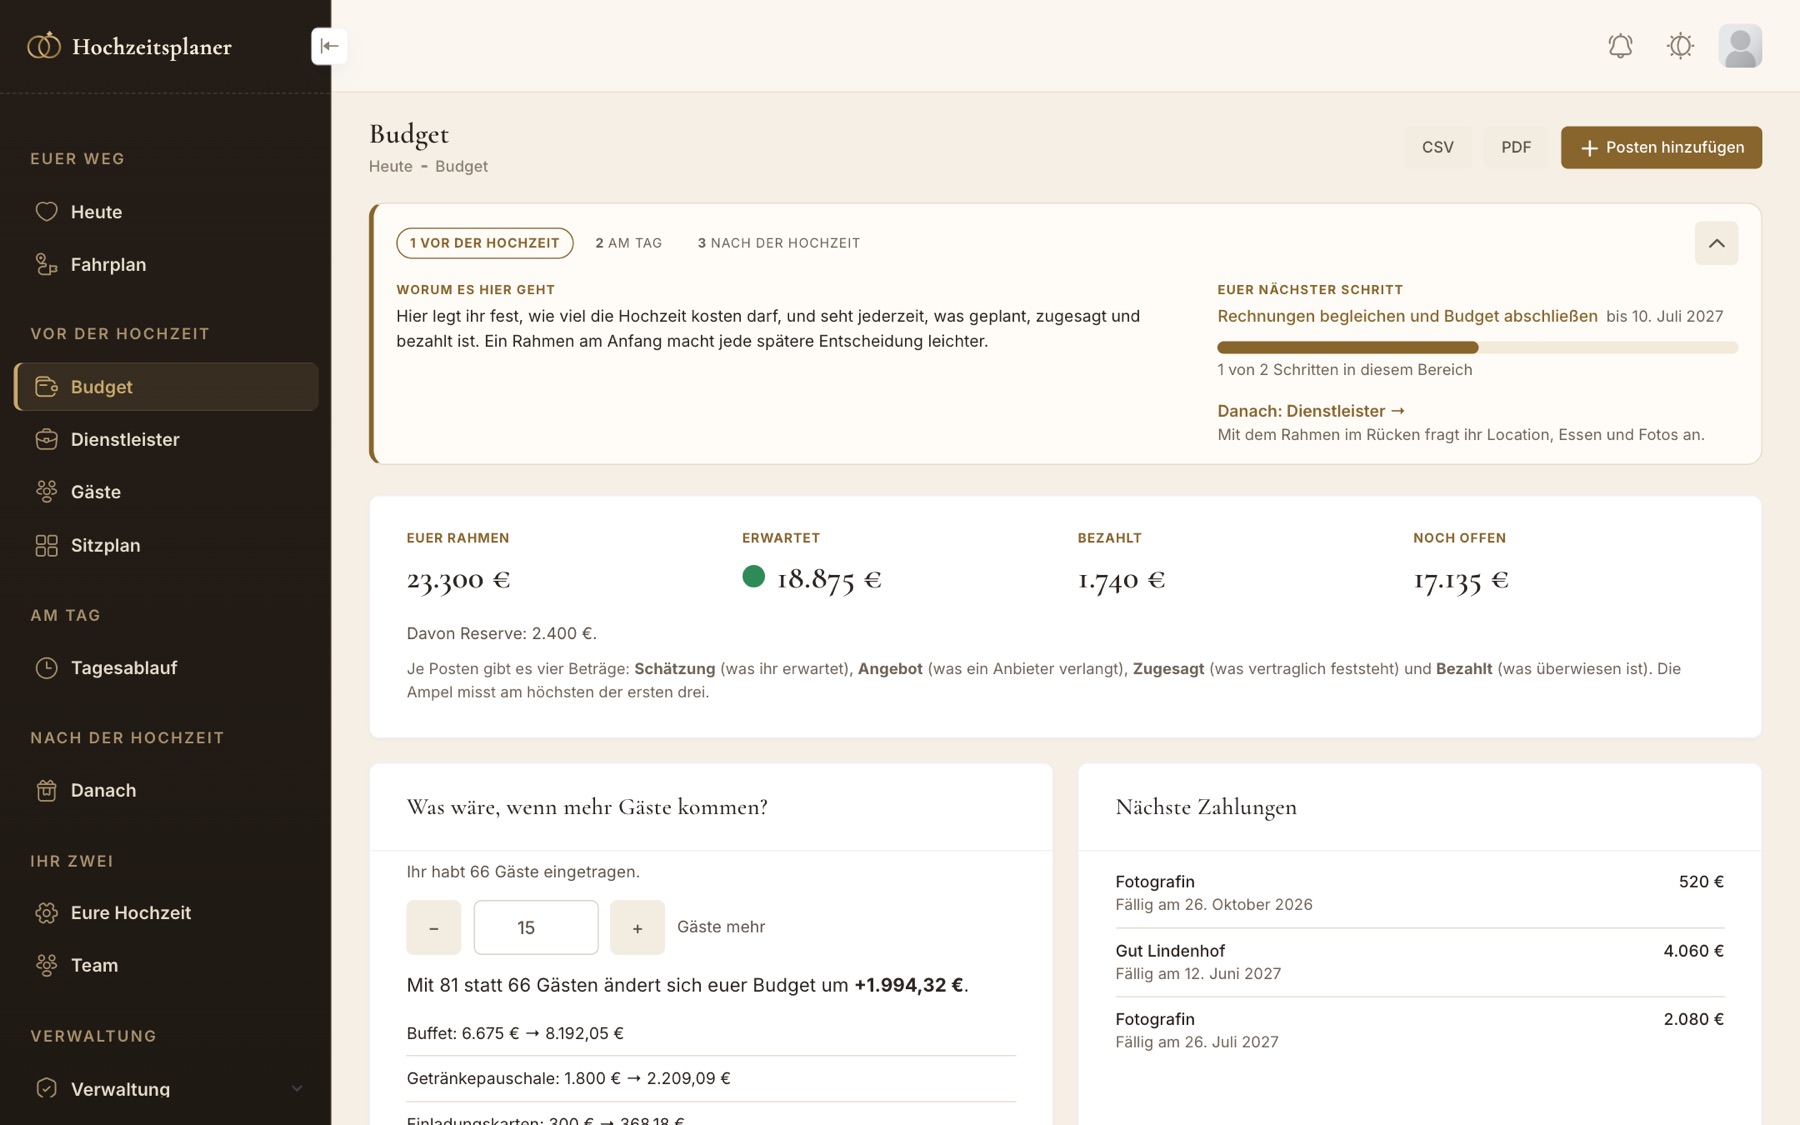Collapse the info panel with the chevron
The width and height of the screenshot is (1800, 1125).
tap(1716, 243)
